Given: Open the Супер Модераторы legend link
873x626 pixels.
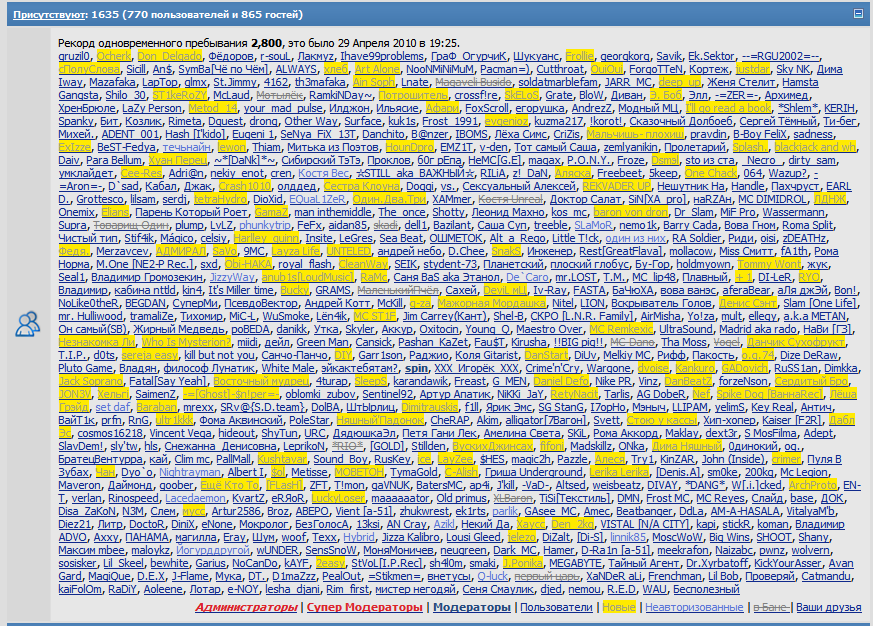Looking at the screenshot, I should (365, 607).
